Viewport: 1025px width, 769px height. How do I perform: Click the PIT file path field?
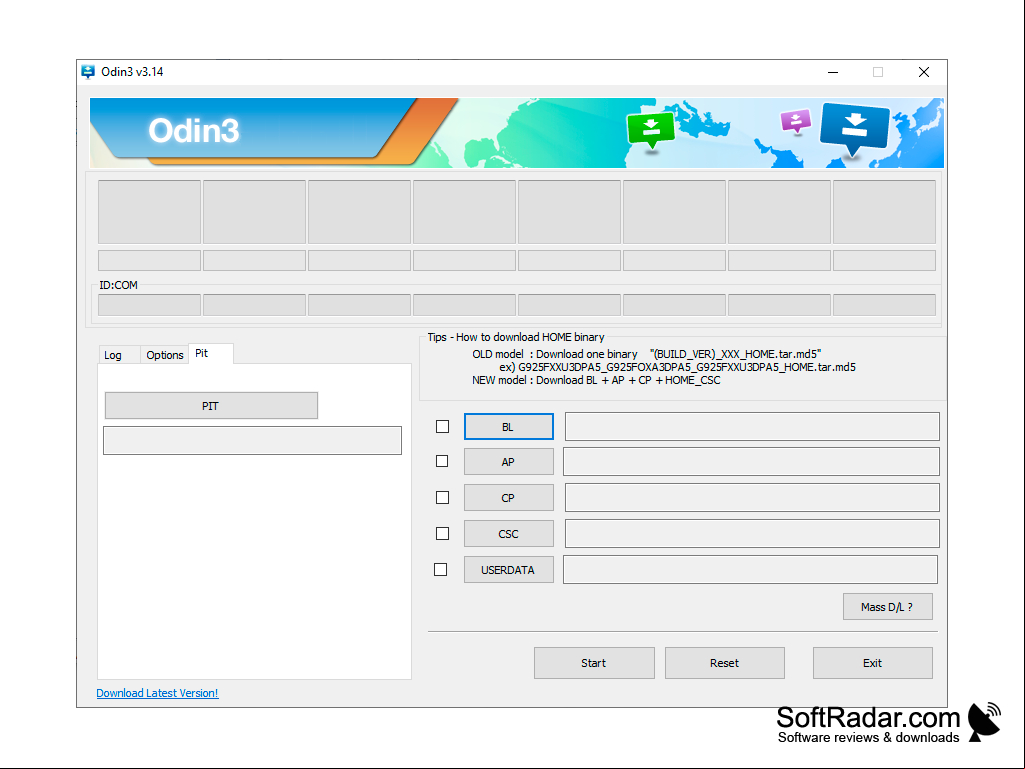pyautogui.click(x=252, y=441)
